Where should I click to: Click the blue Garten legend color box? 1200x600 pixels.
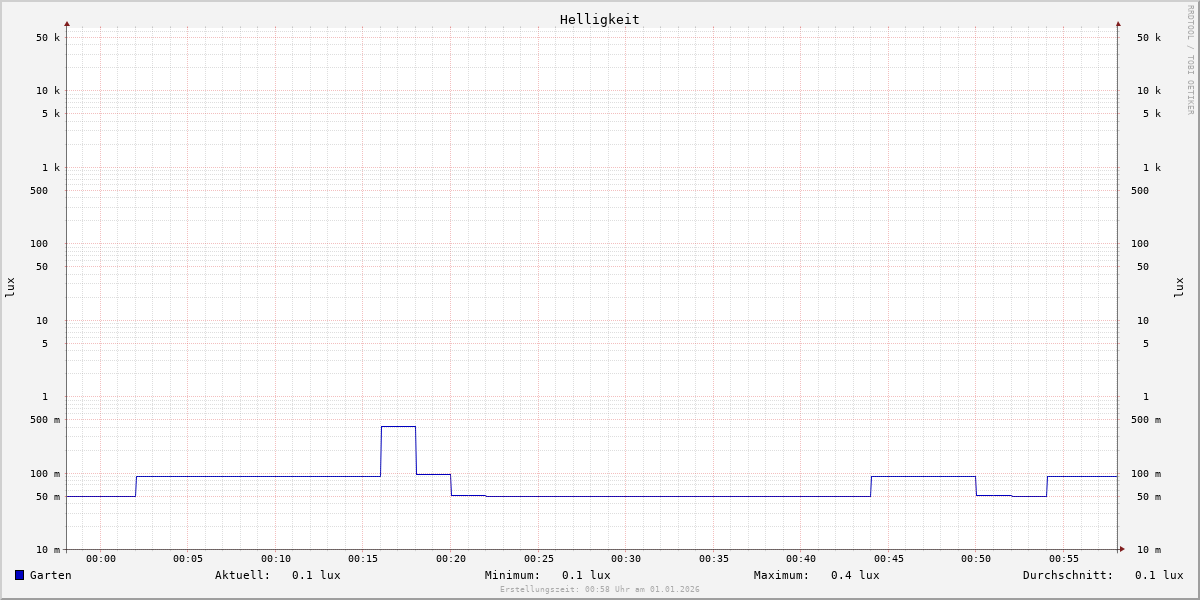tap(19, 575)
